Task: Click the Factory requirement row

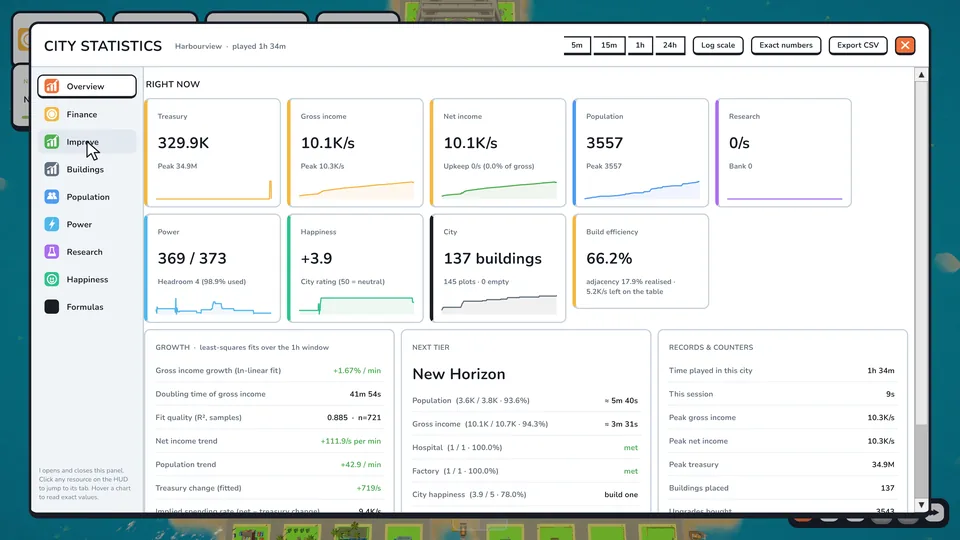Action: point(525,471)
